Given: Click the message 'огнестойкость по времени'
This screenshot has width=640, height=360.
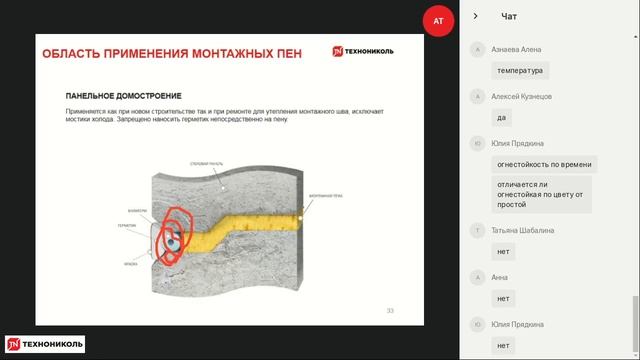Looking at the screenshot, I should coord(544,164).
